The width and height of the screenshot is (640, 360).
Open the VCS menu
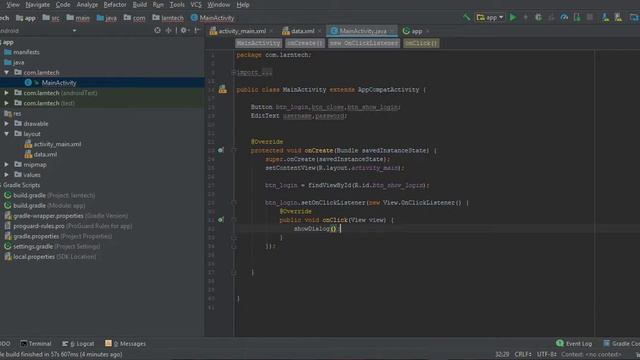(x=196, y=4)
